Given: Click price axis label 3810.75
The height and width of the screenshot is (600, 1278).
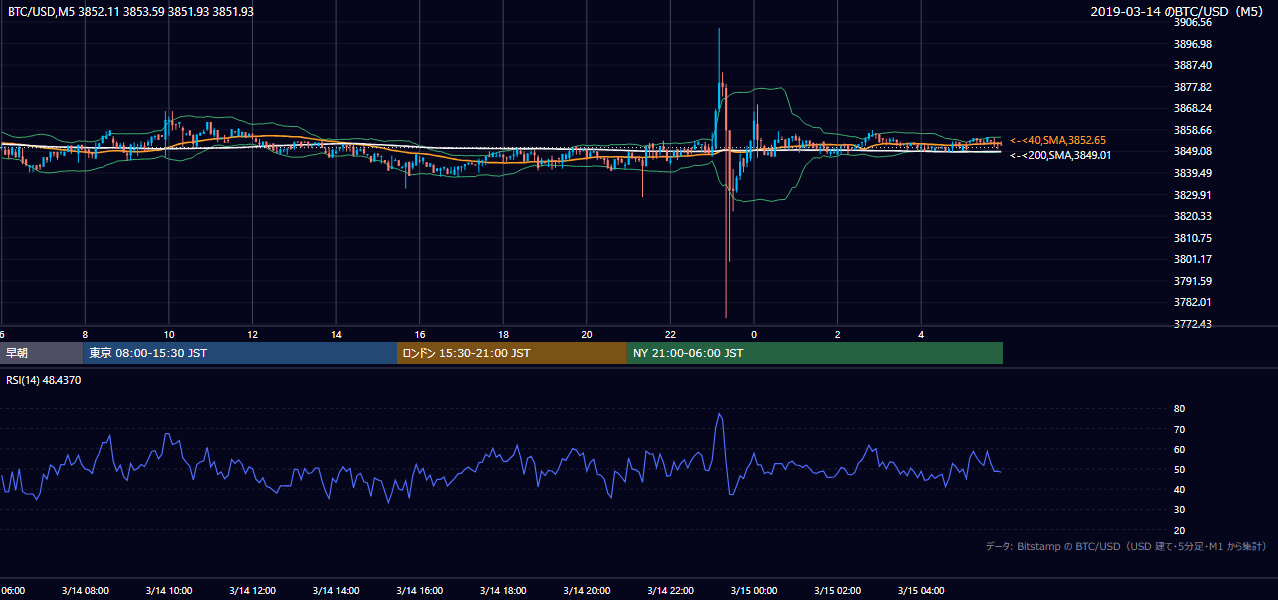Looking at the screenshot, I should (1193, 238).
